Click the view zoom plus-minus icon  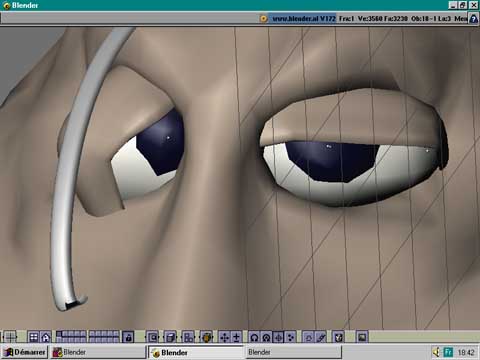point(236,337)
